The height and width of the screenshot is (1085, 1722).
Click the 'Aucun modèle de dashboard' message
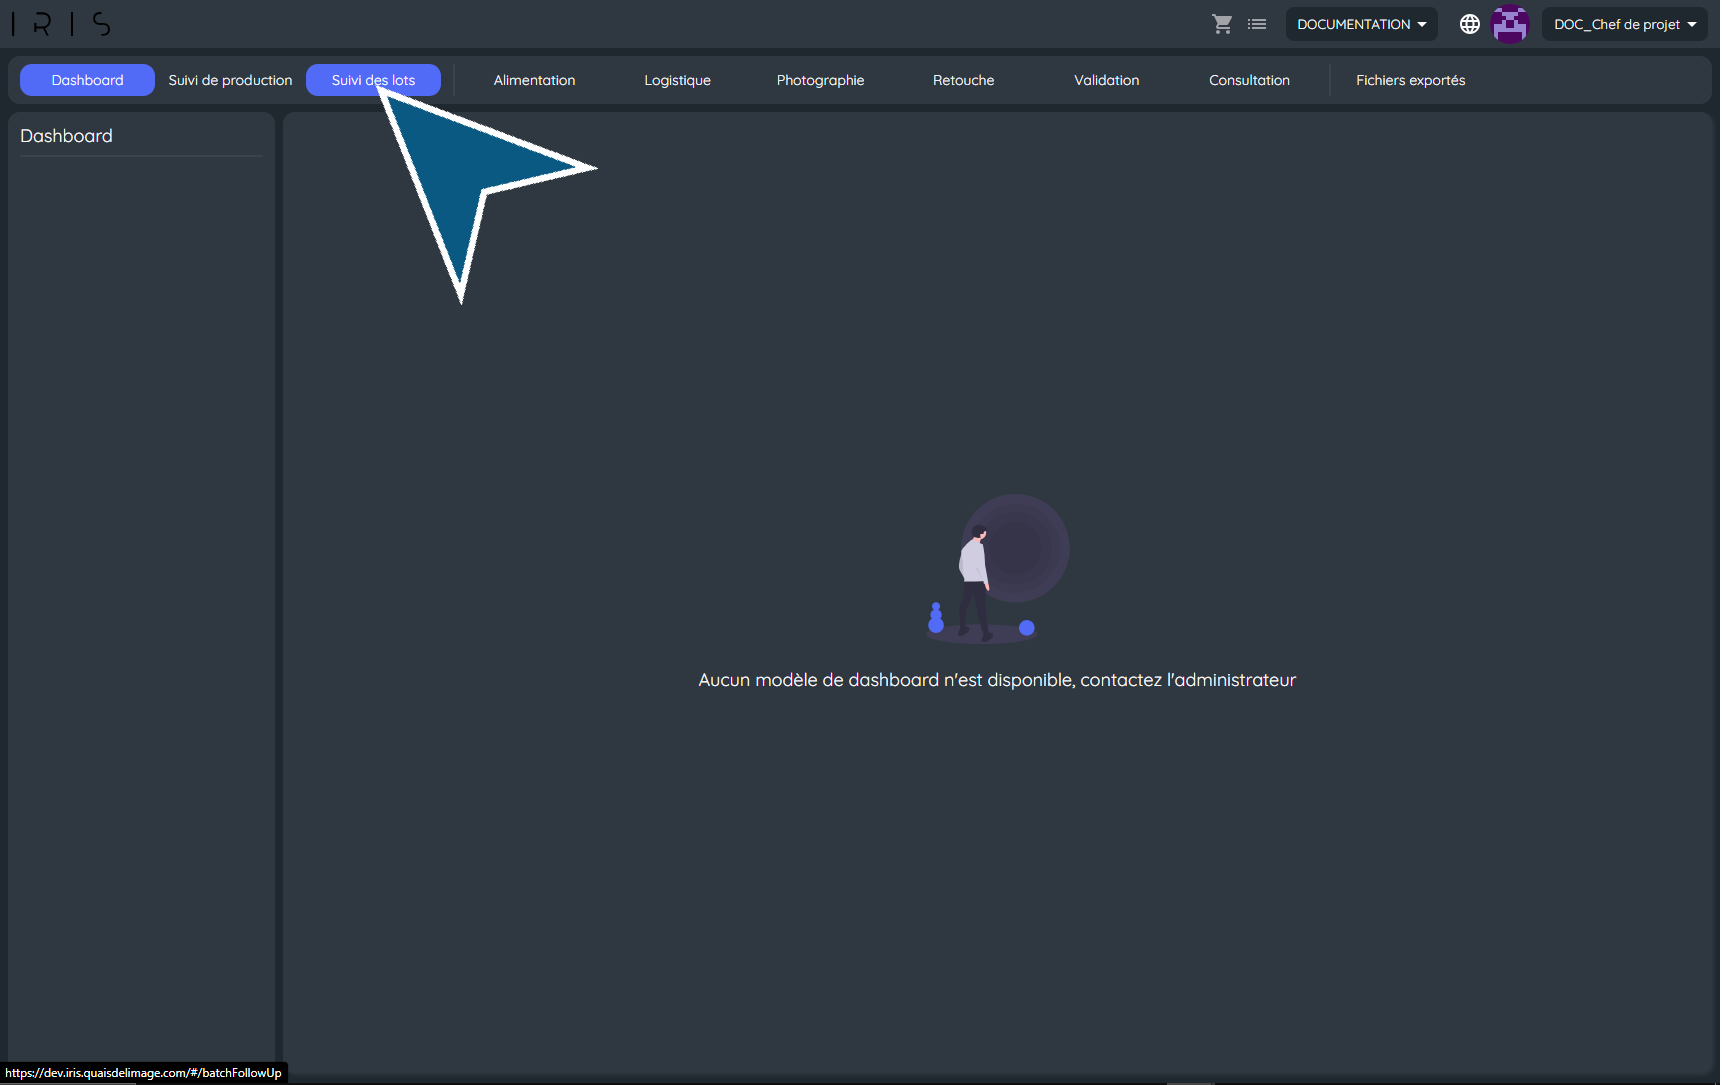997,680
